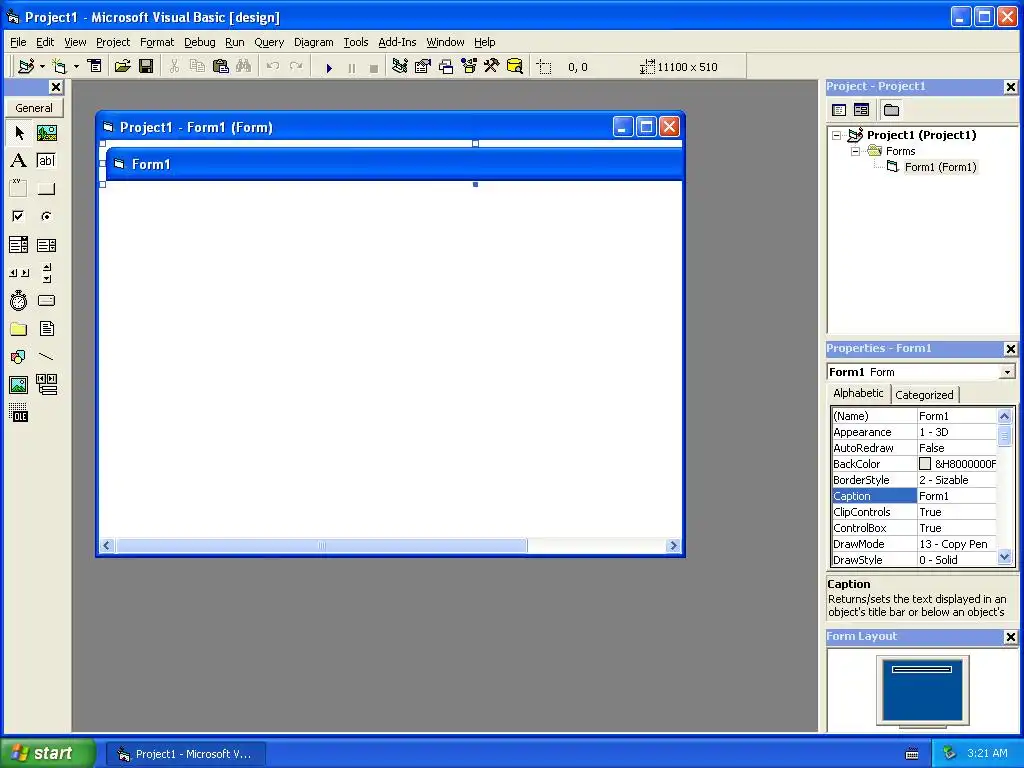Select the Shape tool
The image size is (1024, 768).
(19, 357)
